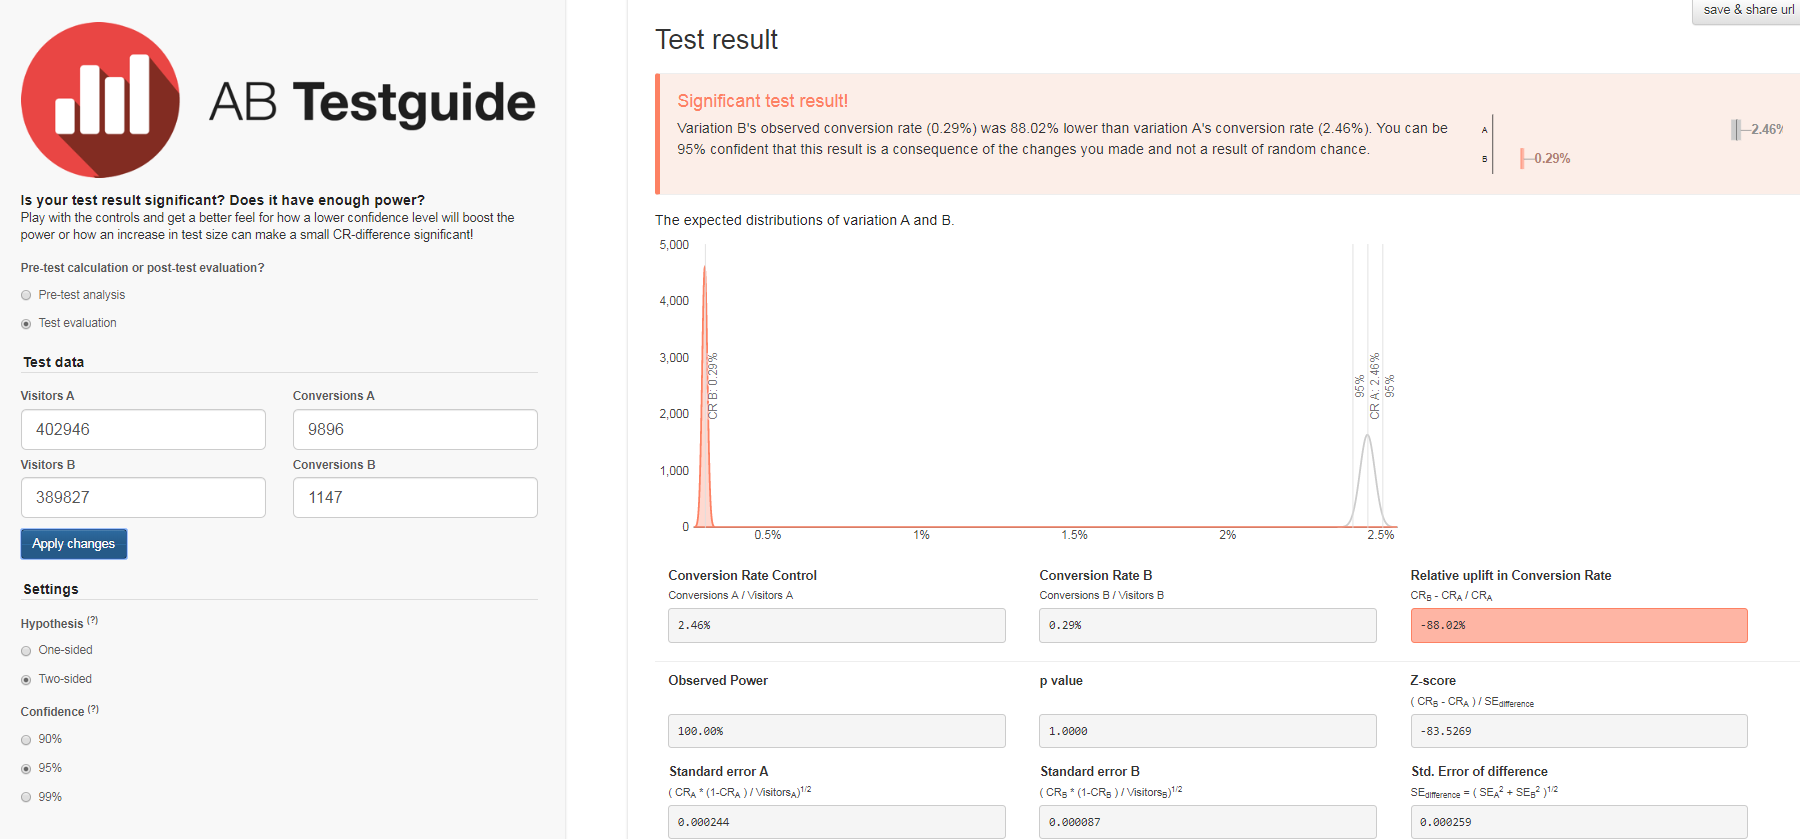The image size is (1800, 839).
Task: Choose the One-sided hypothesis
Action: pyautogui.click(x=27, y=651)
